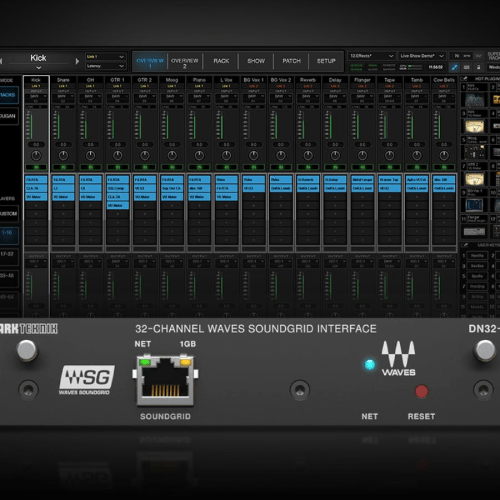500x500 pixels.
Task: Select the GTR 1 channel header
Action: click(x=117, y=80)
